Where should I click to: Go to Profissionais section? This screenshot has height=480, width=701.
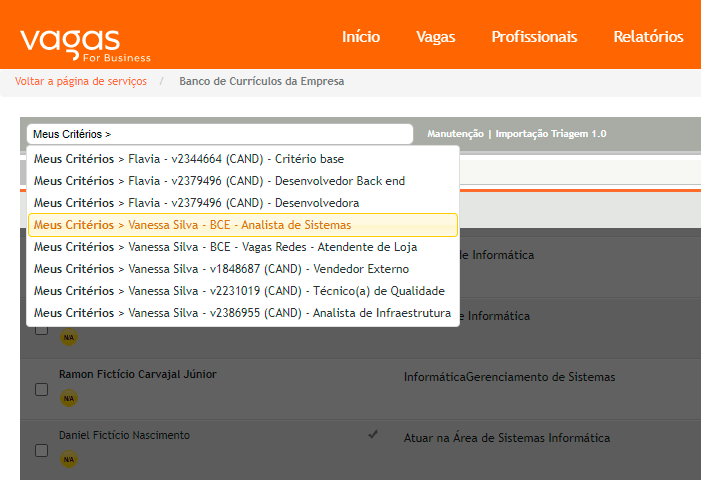534,37
